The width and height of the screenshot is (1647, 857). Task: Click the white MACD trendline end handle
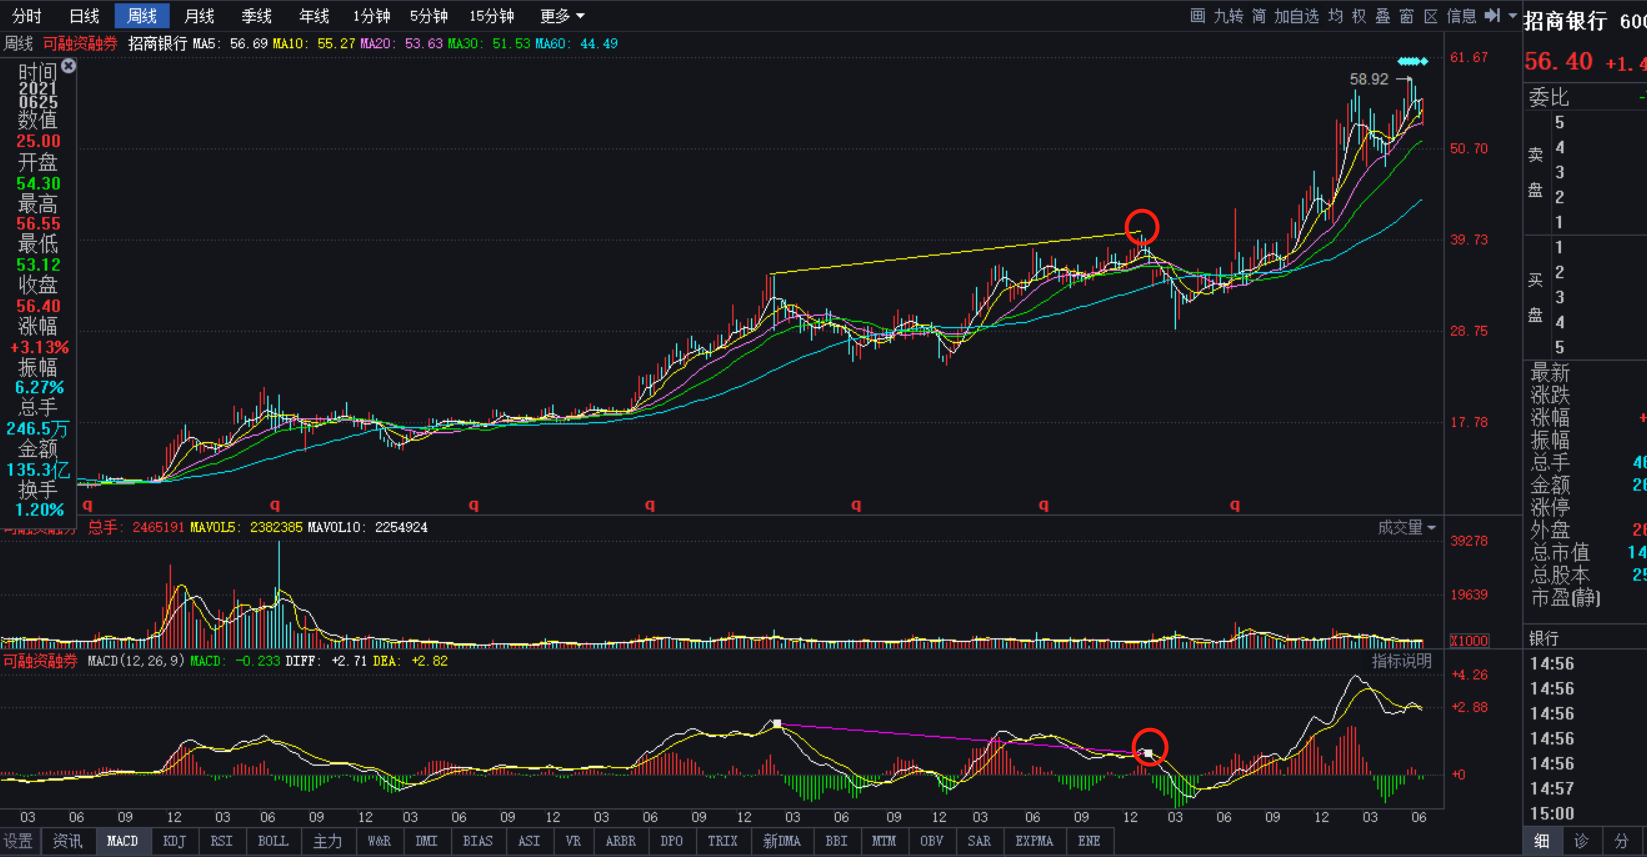1148,753
